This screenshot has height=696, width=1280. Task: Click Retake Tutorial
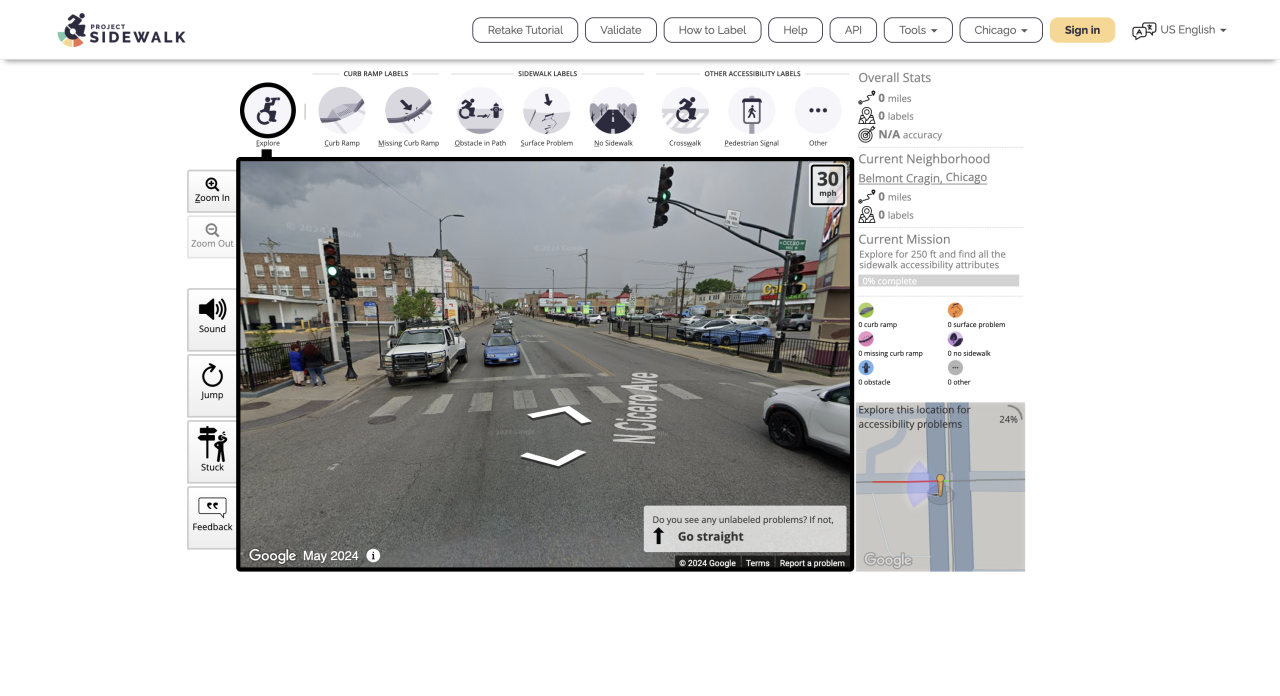[x=525, y=30]
